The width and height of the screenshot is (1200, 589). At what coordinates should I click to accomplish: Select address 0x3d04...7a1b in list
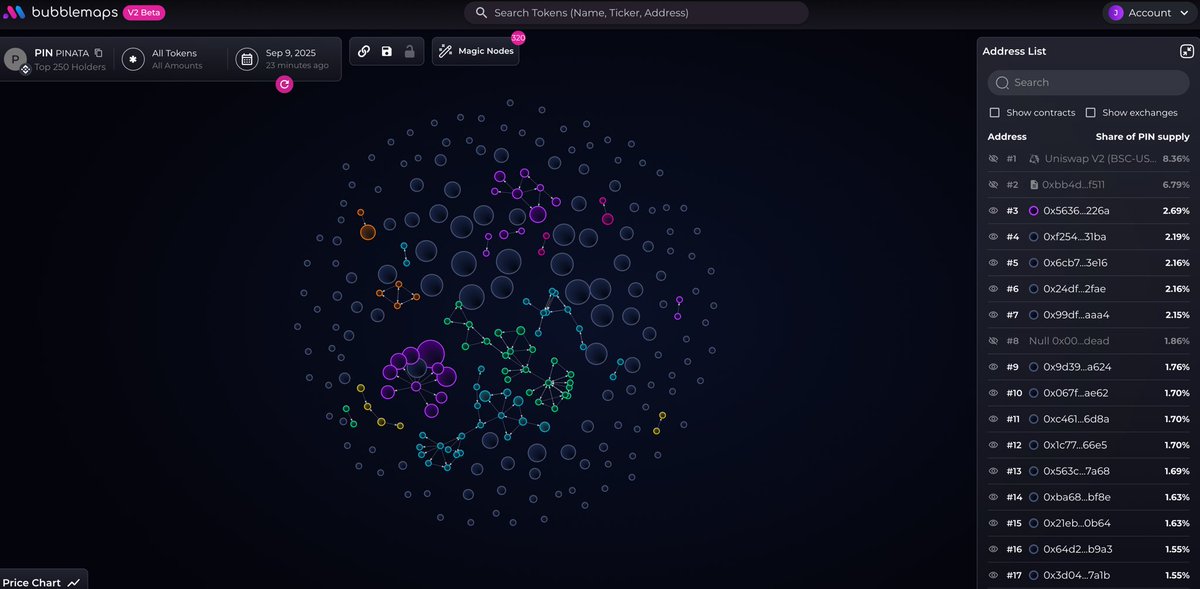tap(1076, 575)
